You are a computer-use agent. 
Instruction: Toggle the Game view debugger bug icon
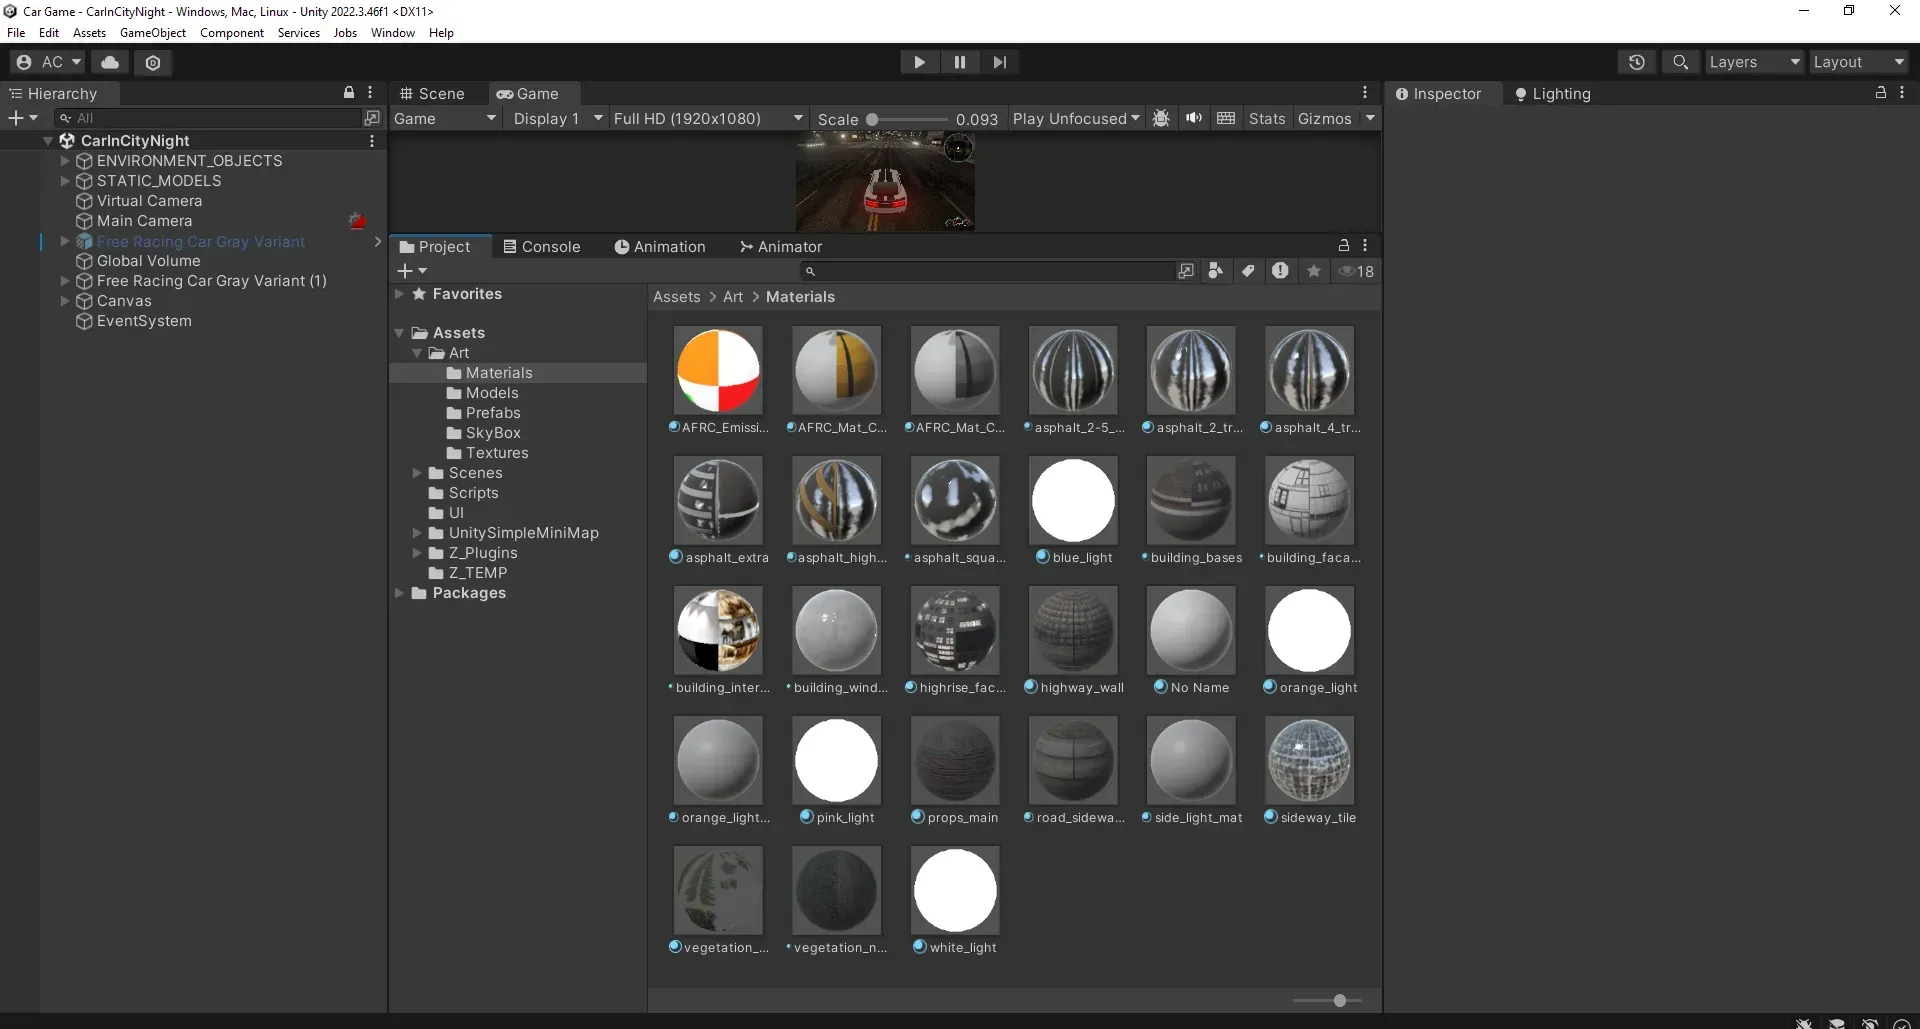1161,118
